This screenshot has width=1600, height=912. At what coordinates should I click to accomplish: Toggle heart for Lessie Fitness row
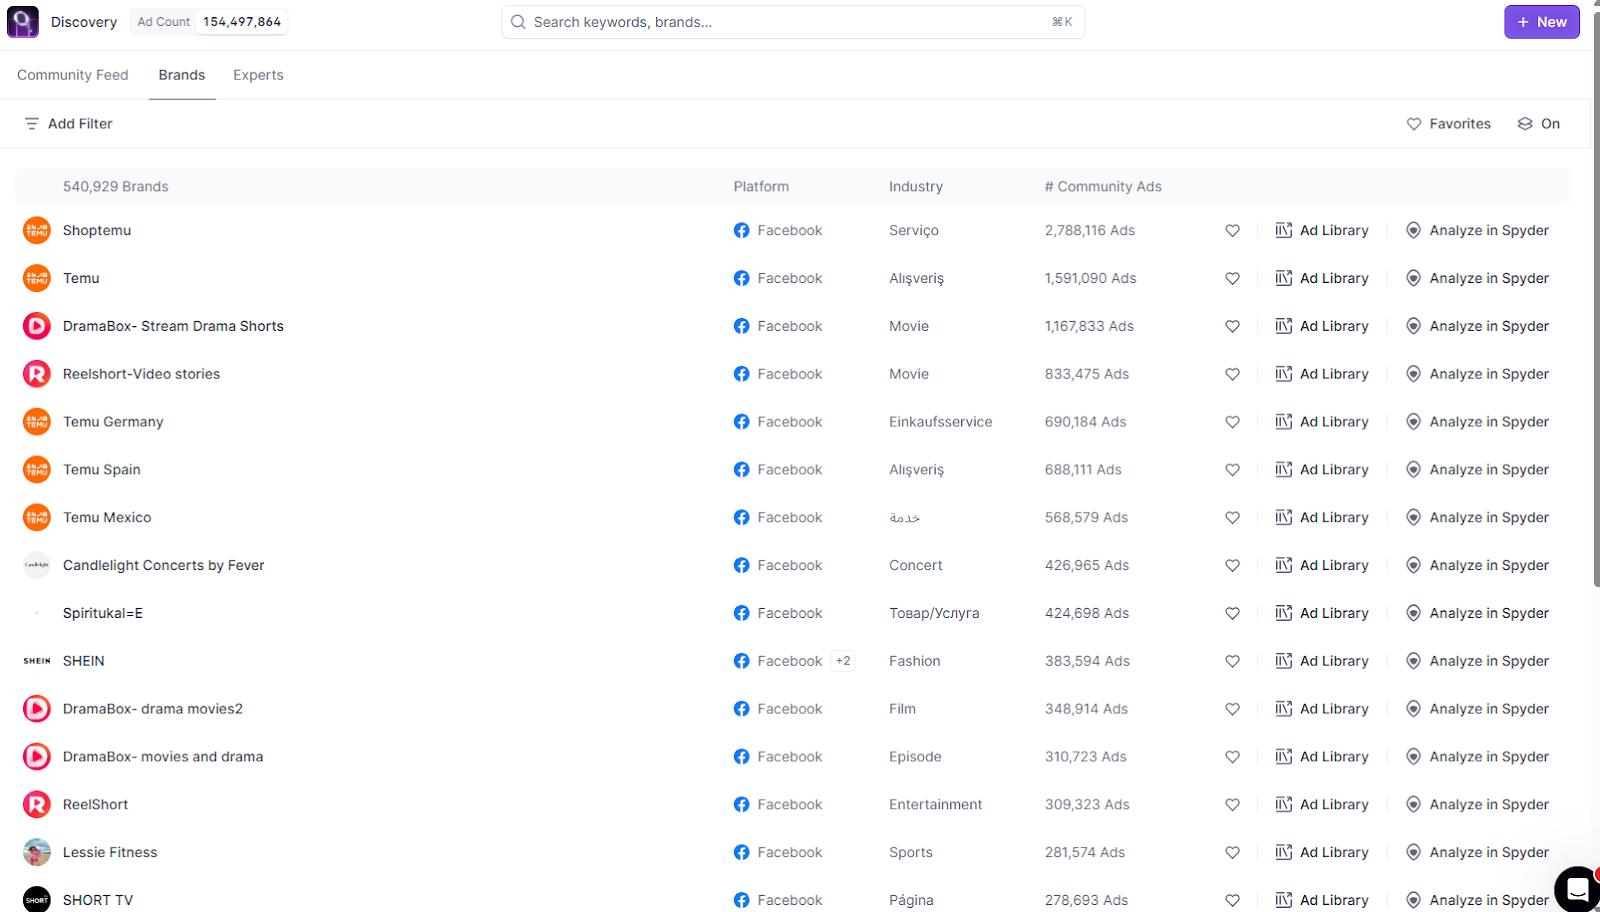(1232, 853)
